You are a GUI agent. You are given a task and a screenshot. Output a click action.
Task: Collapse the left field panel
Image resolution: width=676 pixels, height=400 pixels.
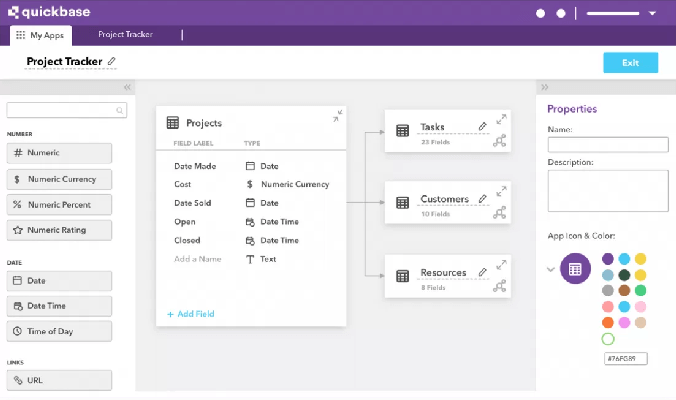point(127,87)
